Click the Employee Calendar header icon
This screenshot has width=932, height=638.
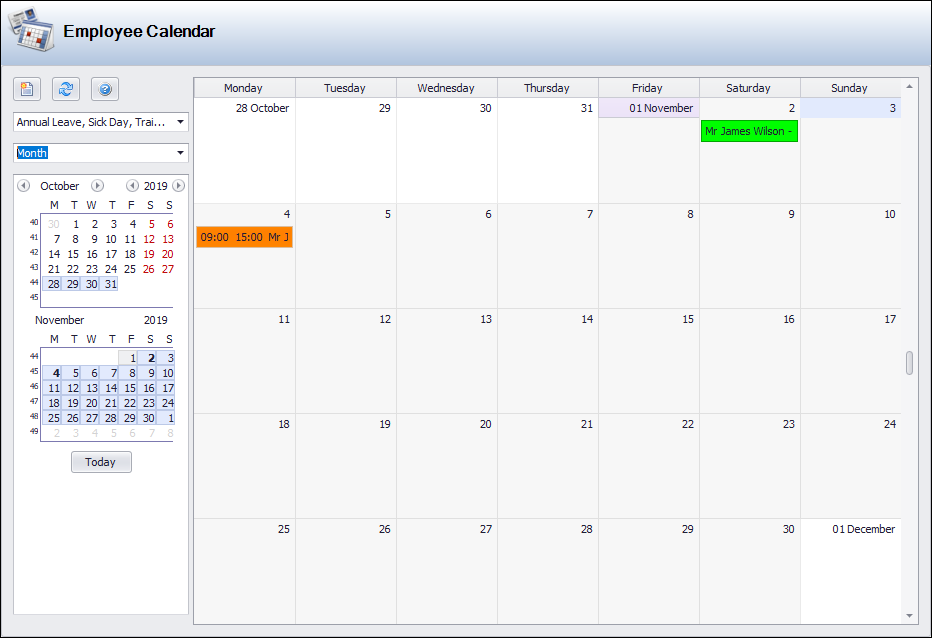click(31, 30)
